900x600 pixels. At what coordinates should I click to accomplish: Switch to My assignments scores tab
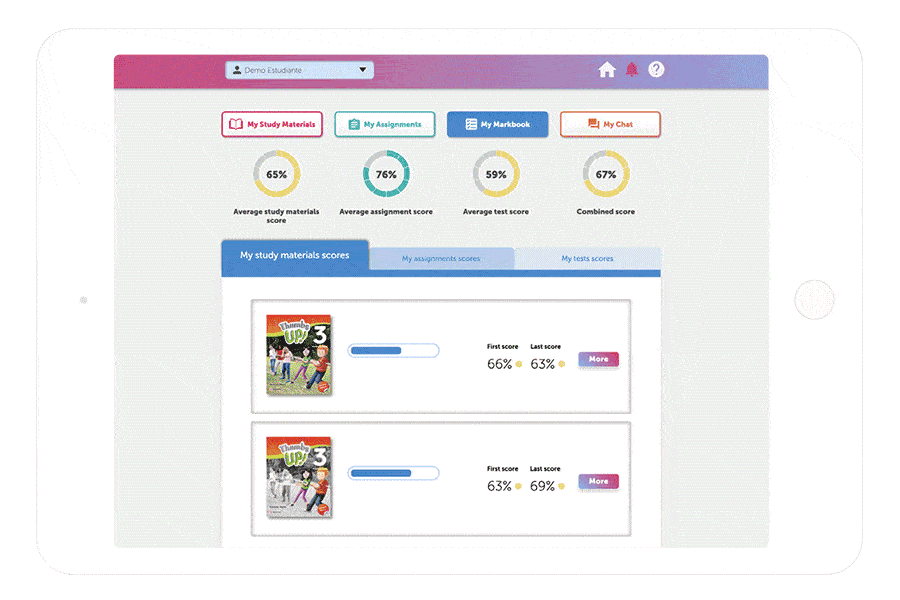(441, 259)
